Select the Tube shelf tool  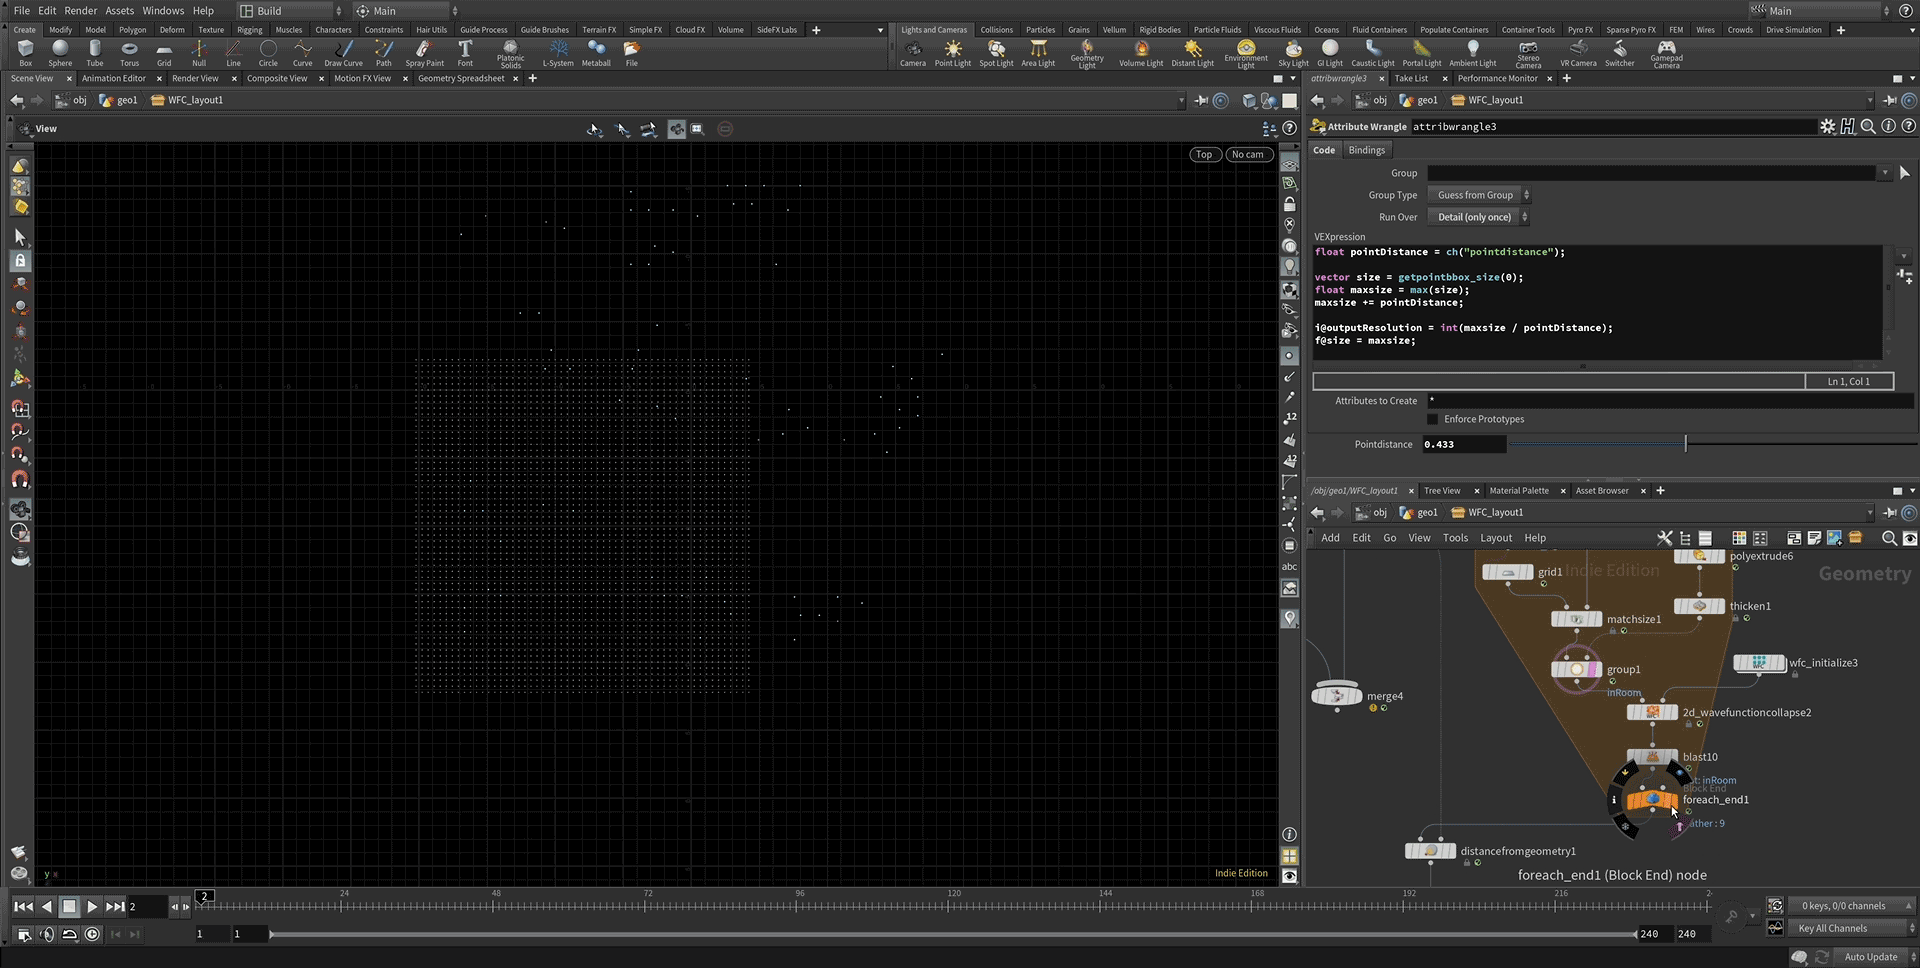tap(95, 53)
